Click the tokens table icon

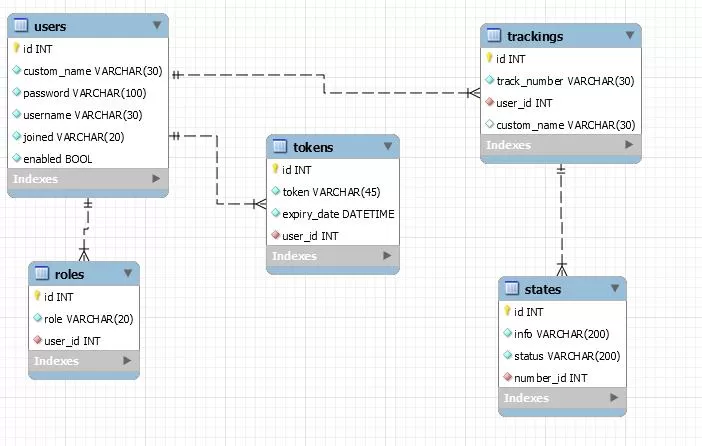coord(279,146)
